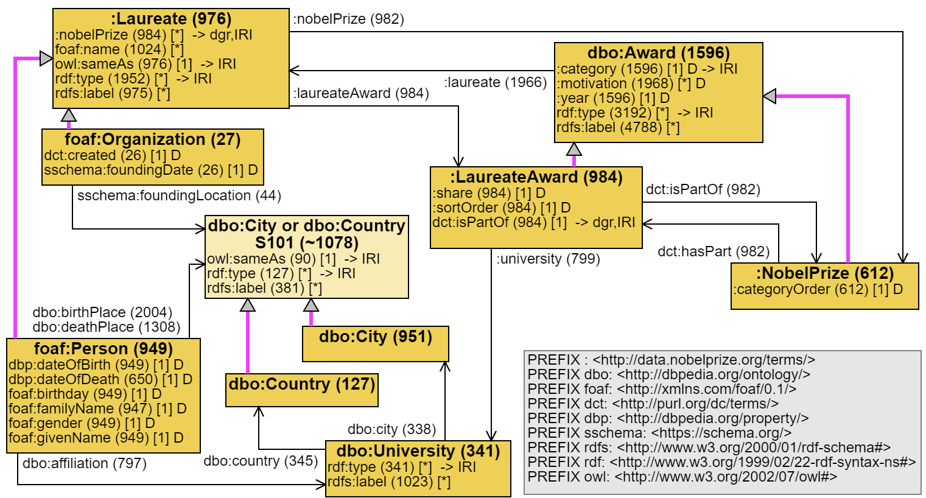Image resolution: width=926 pixels, height=498 pixels.
Task: Click the inheritance triangle on dbo:Award's right edge
Action: 770,95
